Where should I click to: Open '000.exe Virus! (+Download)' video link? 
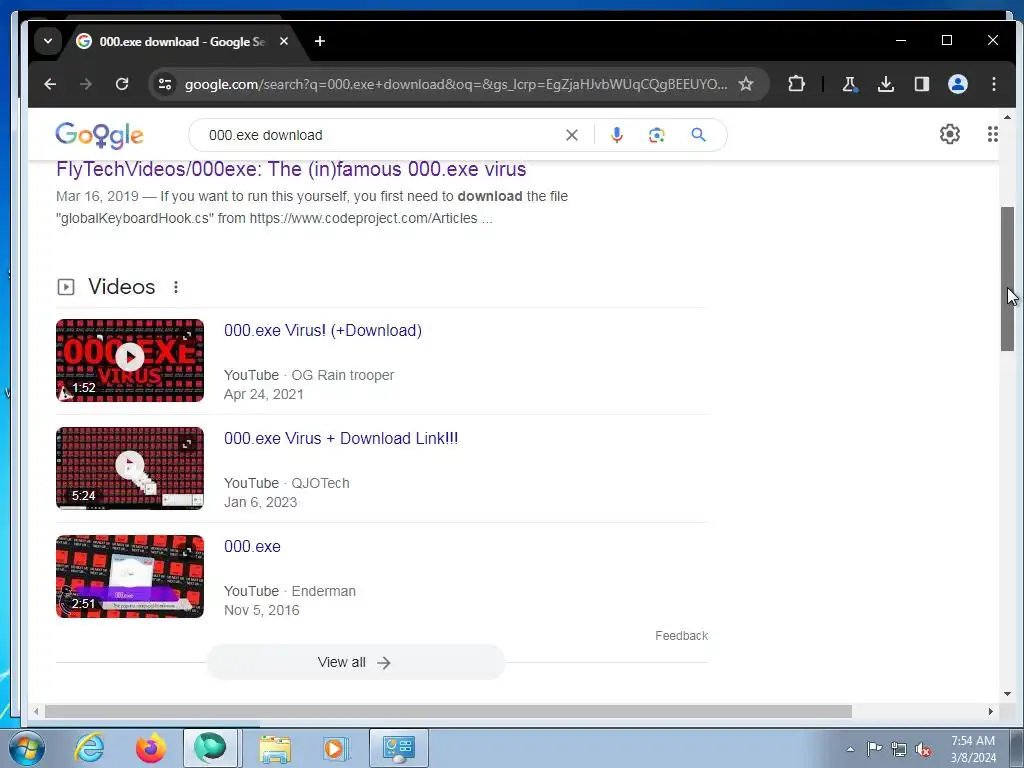tap(323, 330)
